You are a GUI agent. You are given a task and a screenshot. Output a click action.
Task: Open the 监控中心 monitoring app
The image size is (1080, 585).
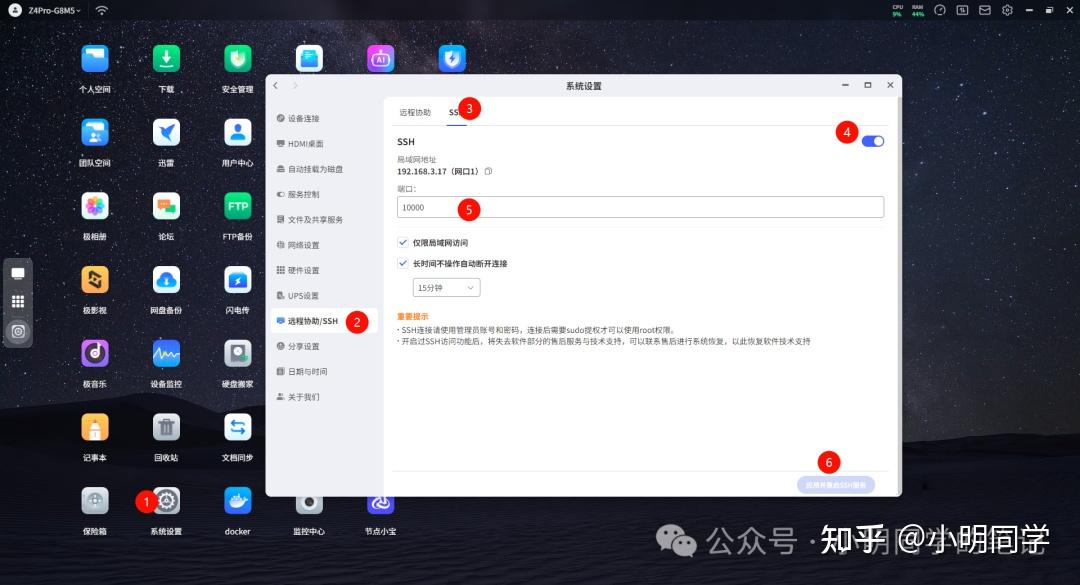pyautogui.click(x=309, y=505)
